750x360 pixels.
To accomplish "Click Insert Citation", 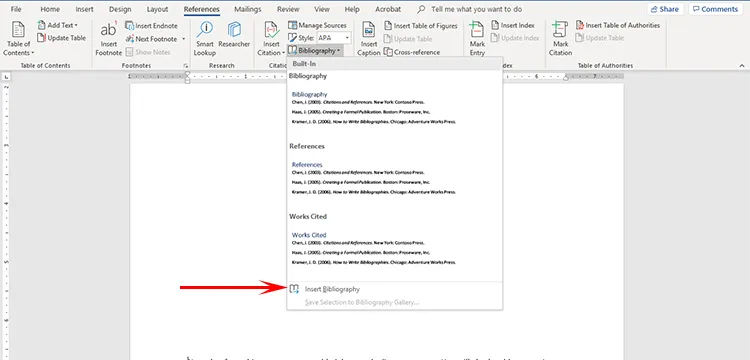I will click(x=272, y=39).
